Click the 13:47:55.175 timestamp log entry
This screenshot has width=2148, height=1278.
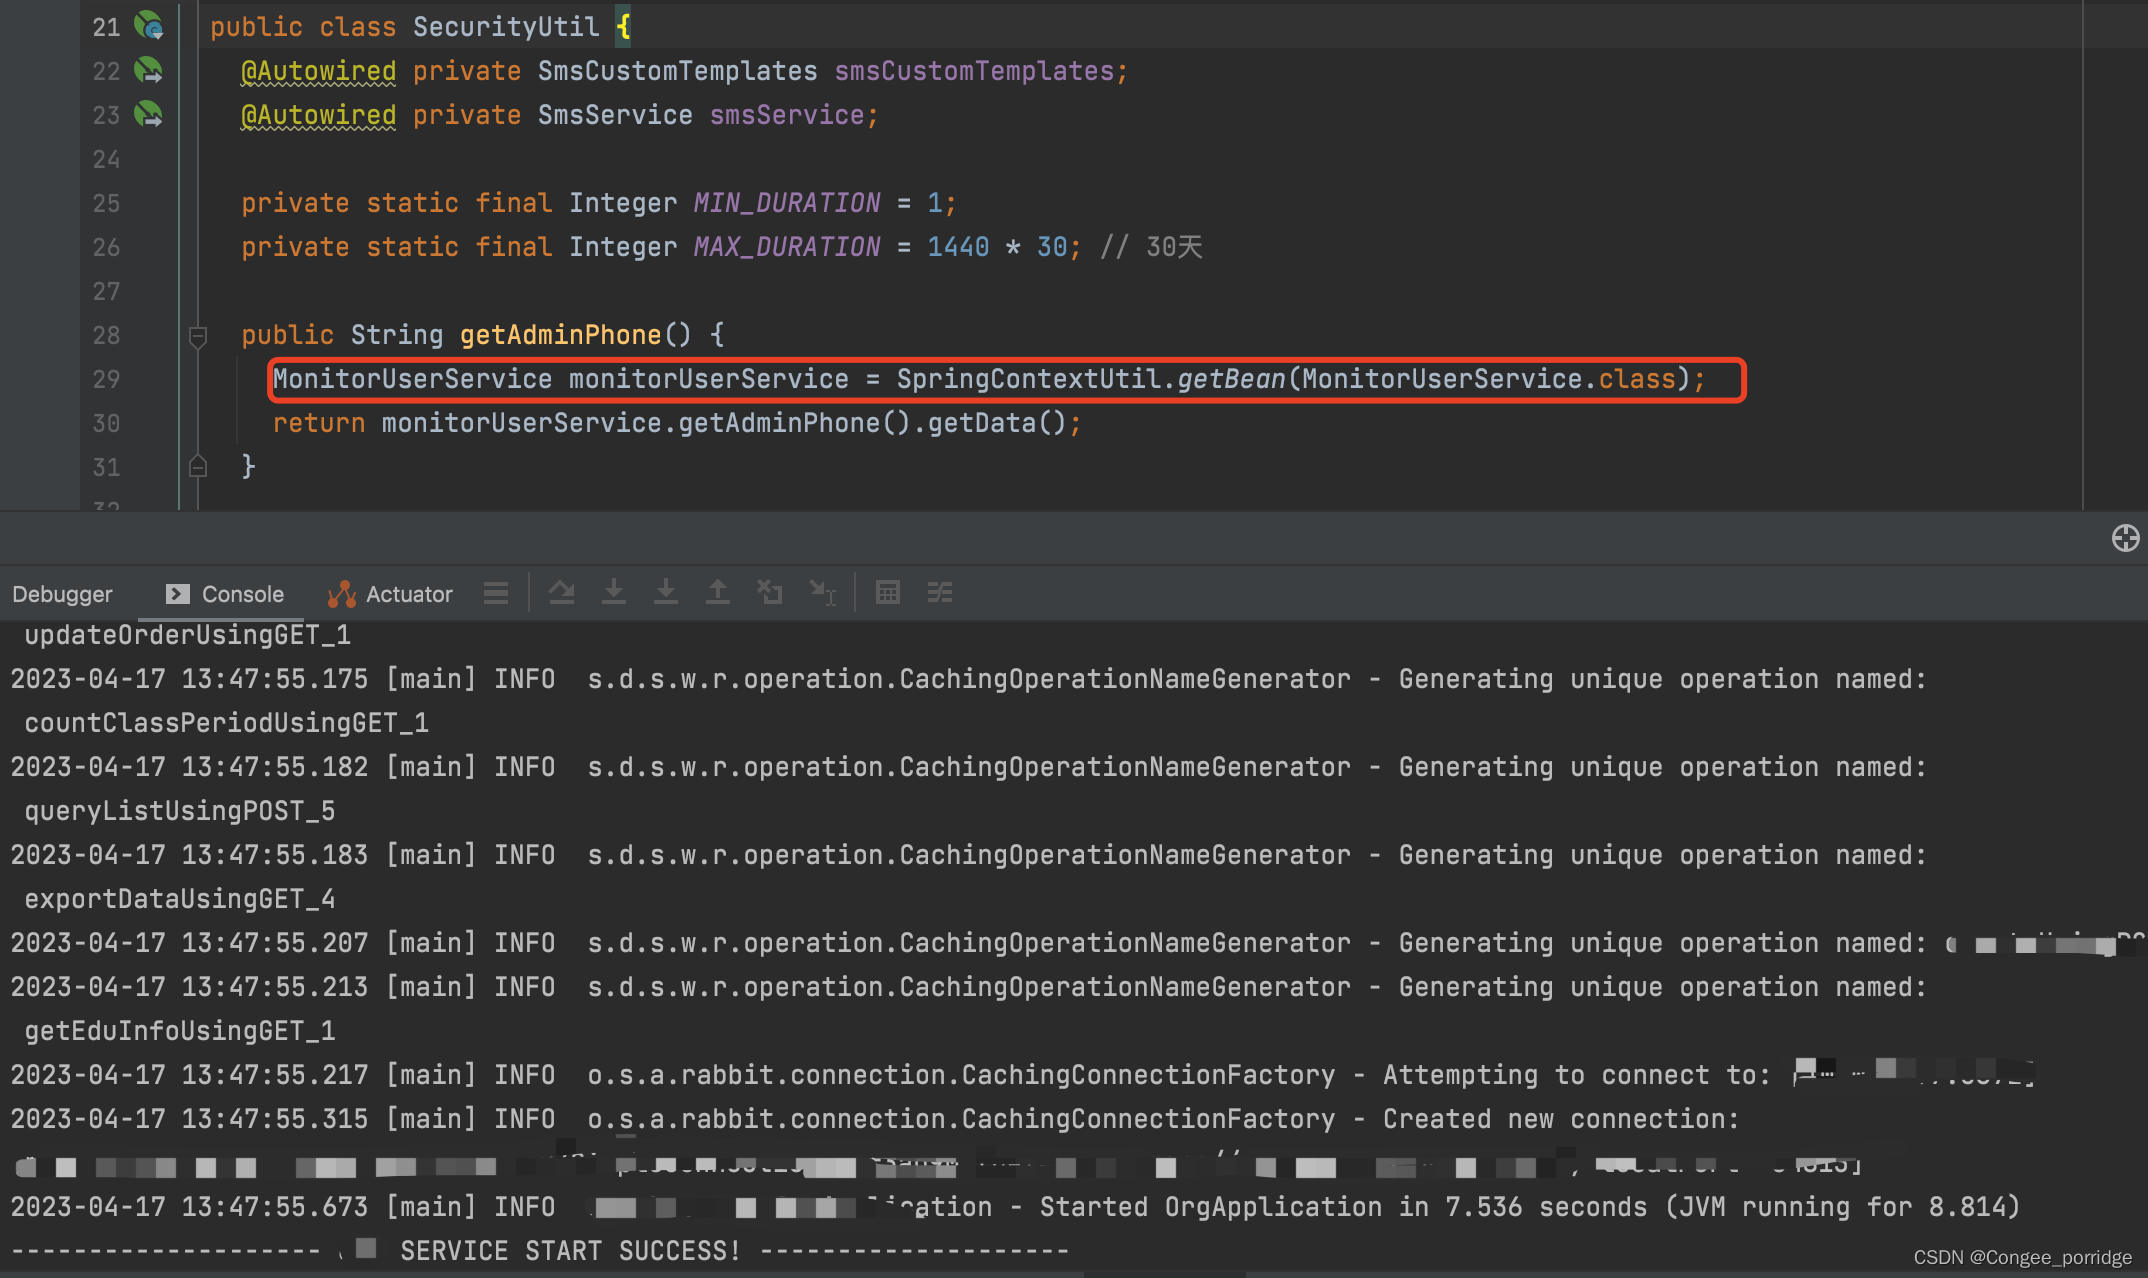(x=968, y=679)
